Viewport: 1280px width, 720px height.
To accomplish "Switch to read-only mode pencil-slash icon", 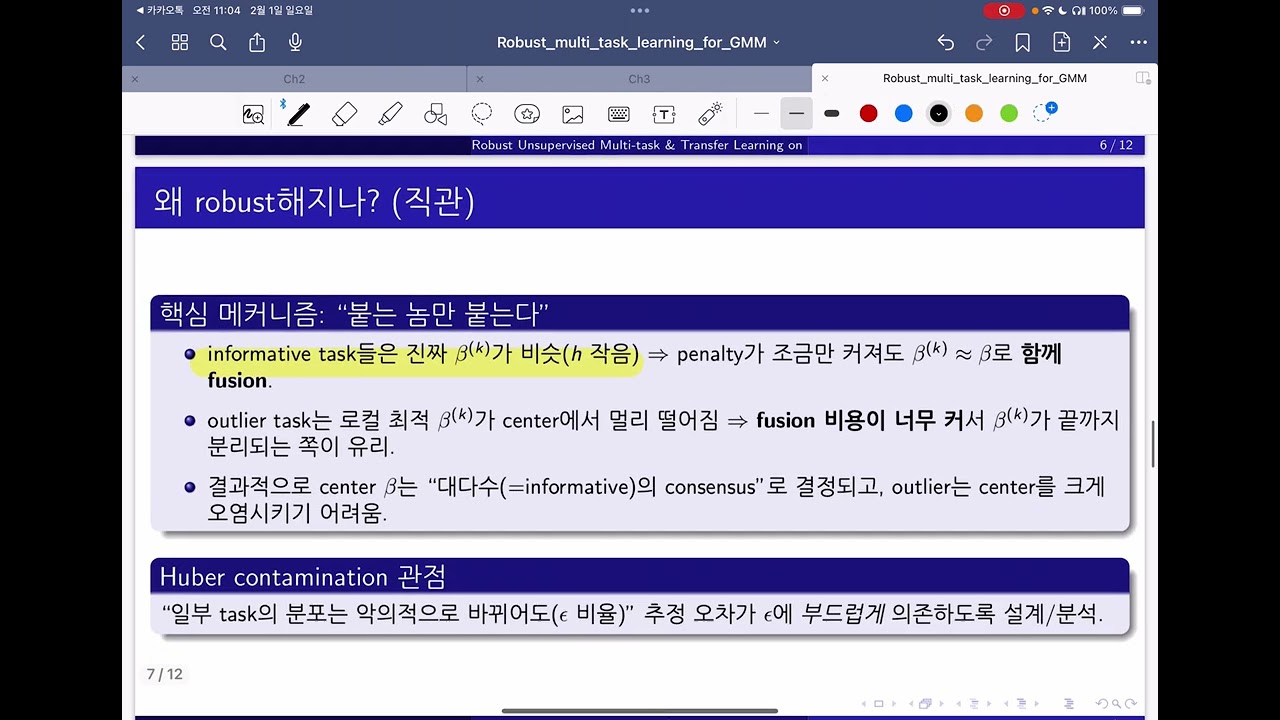I will [x=1100, y=43].
